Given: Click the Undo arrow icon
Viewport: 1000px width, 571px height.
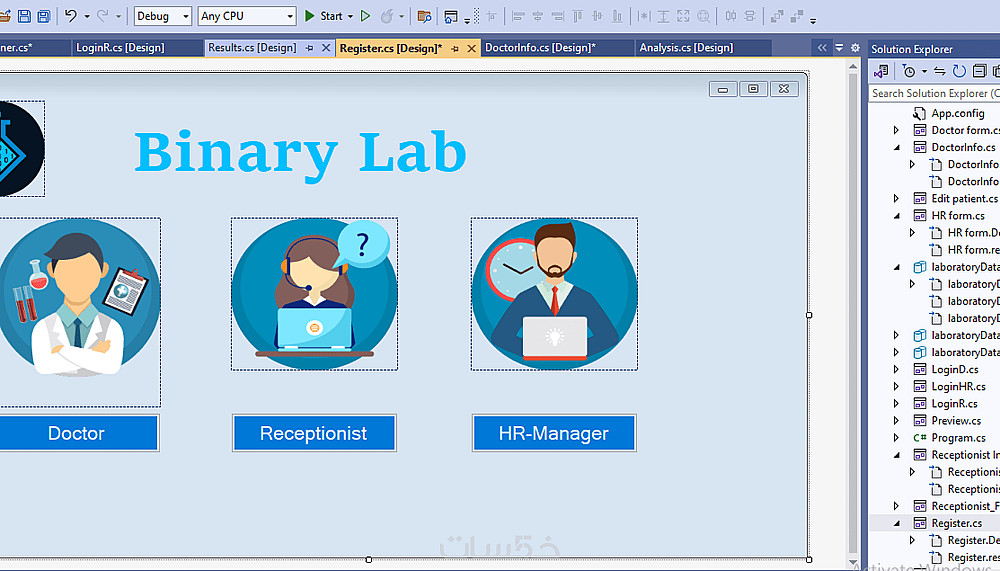Looking at the screenshot, I should click(x=71, y=16).
